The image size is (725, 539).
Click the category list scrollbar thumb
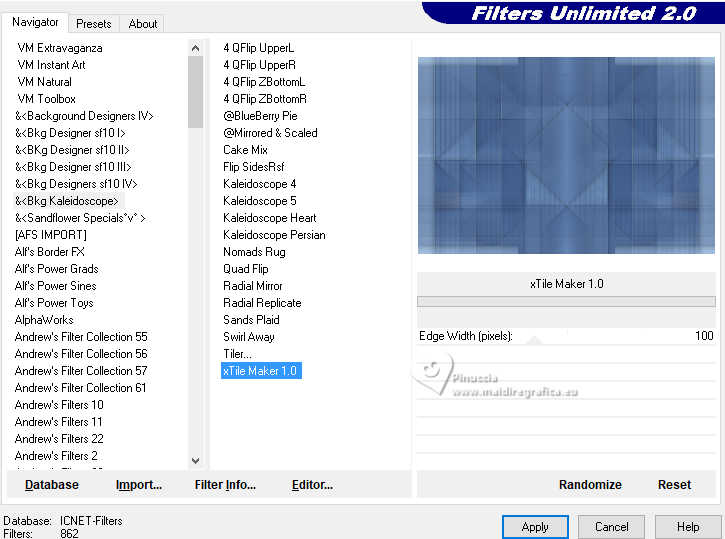click(x=196, y=92)
